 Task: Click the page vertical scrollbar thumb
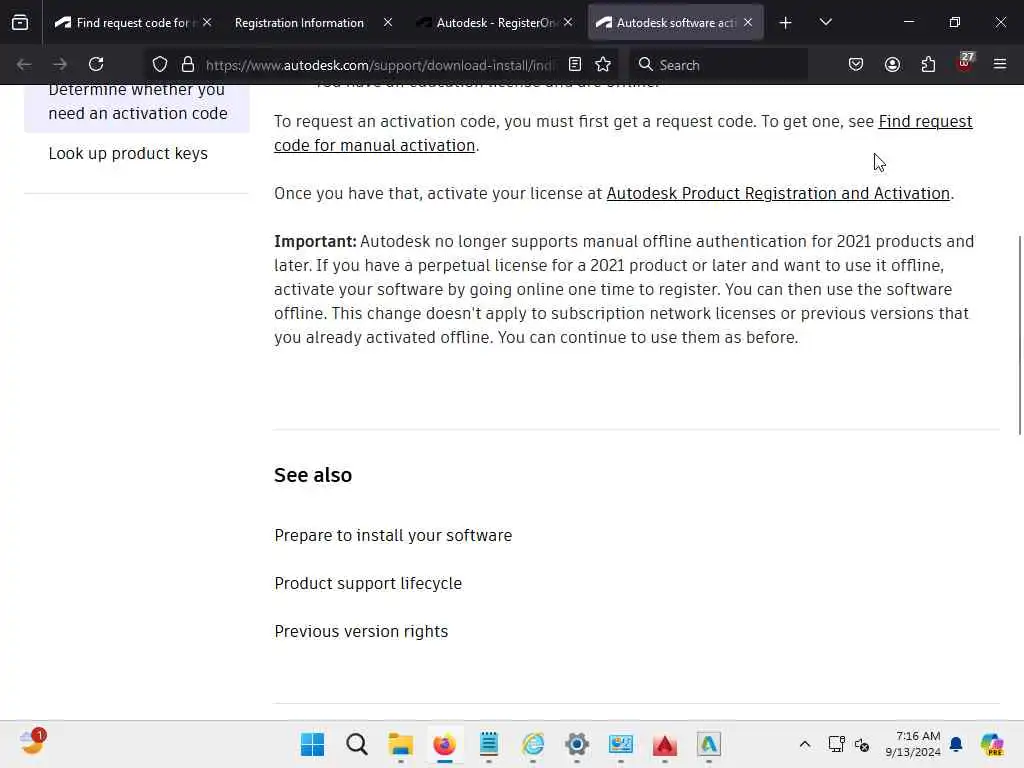(x=1019, y=334)
